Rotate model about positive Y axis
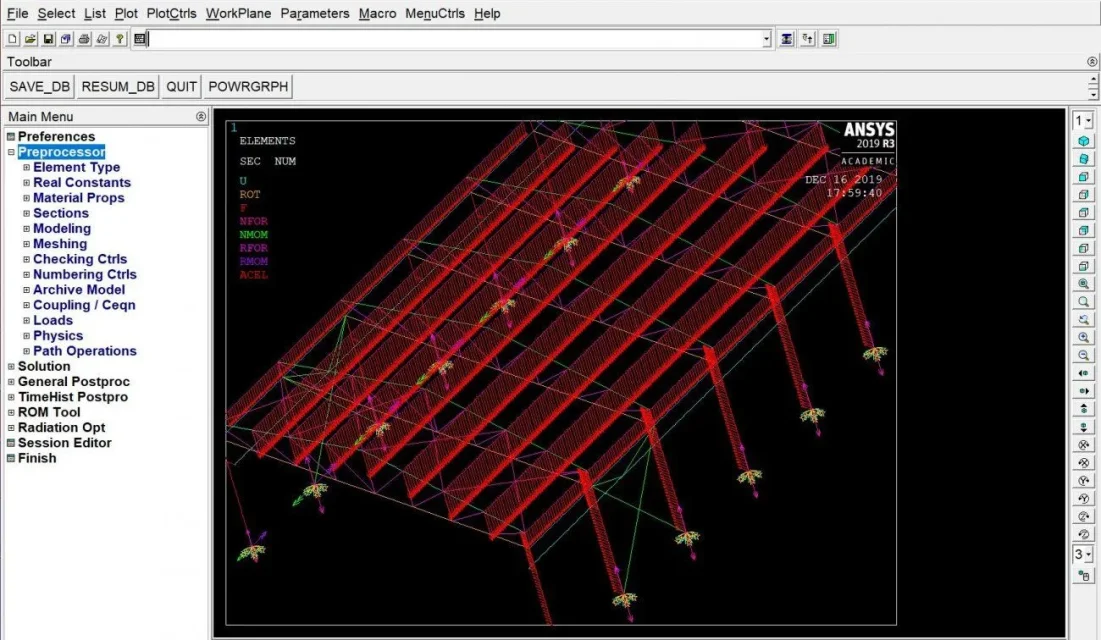Image resolution: width=1101 pixels, height=640 pixels. (x=1083, y=481)
